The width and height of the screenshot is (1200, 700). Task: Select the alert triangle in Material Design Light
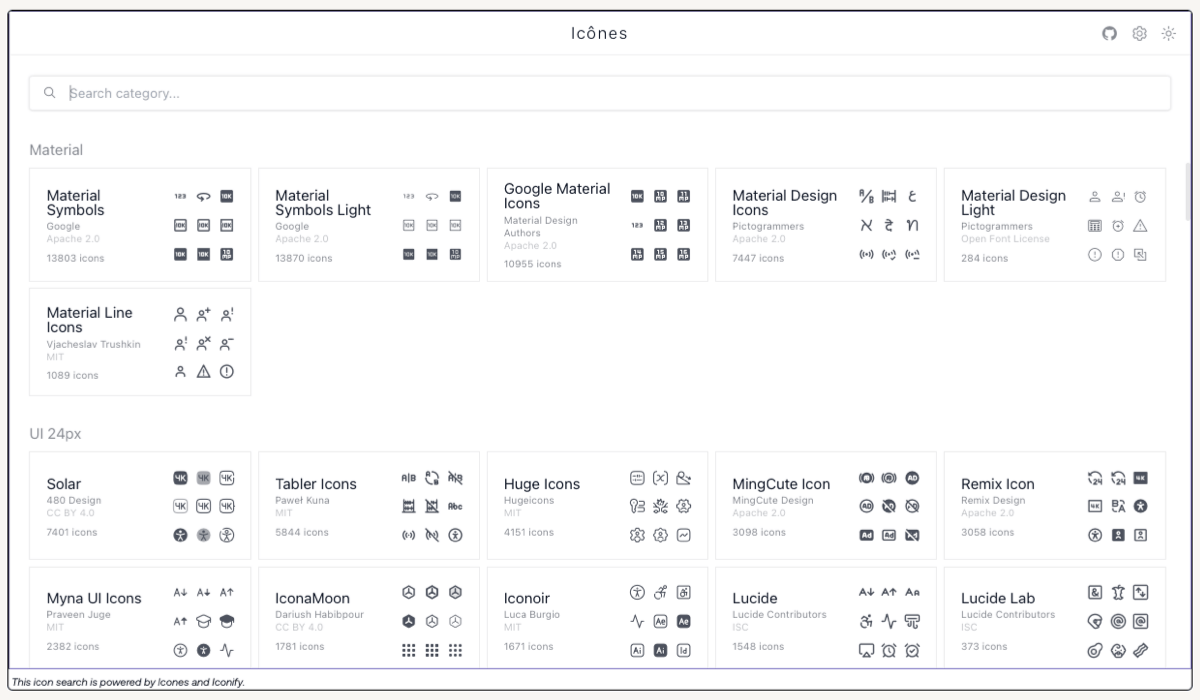1141,226
